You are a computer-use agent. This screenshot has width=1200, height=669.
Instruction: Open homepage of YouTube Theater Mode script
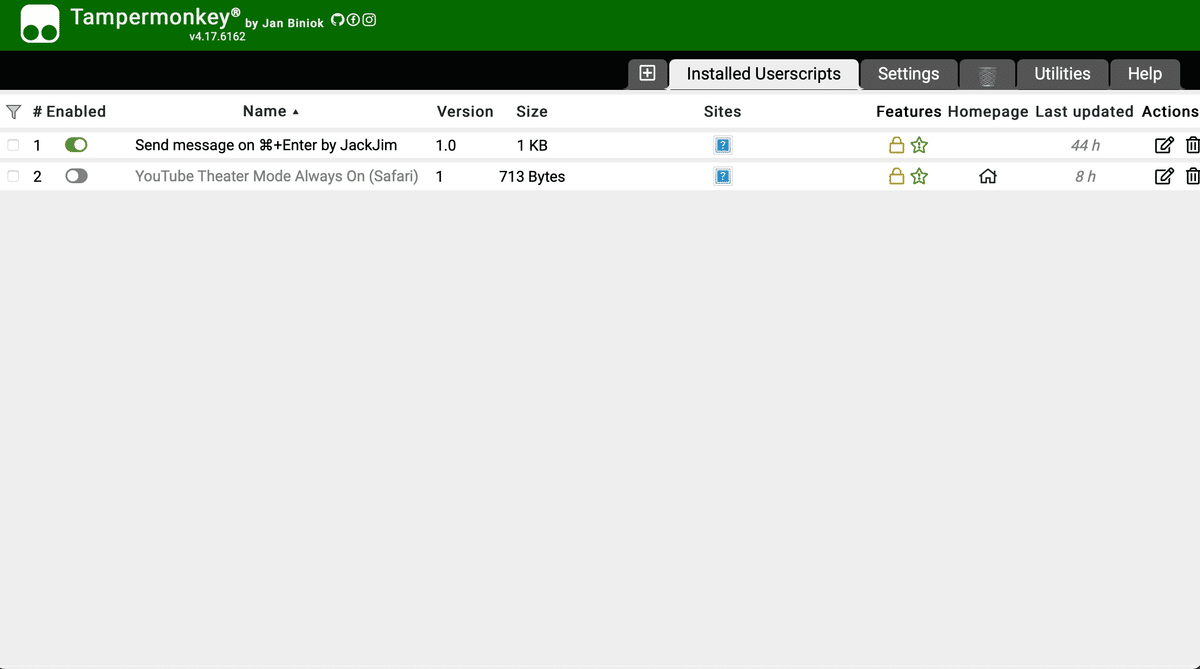(x=988, y=177)
